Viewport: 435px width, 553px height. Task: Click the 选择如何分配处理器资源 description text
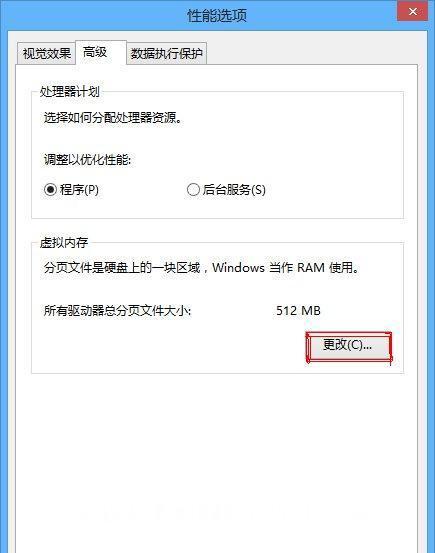(x=113, y=118)
